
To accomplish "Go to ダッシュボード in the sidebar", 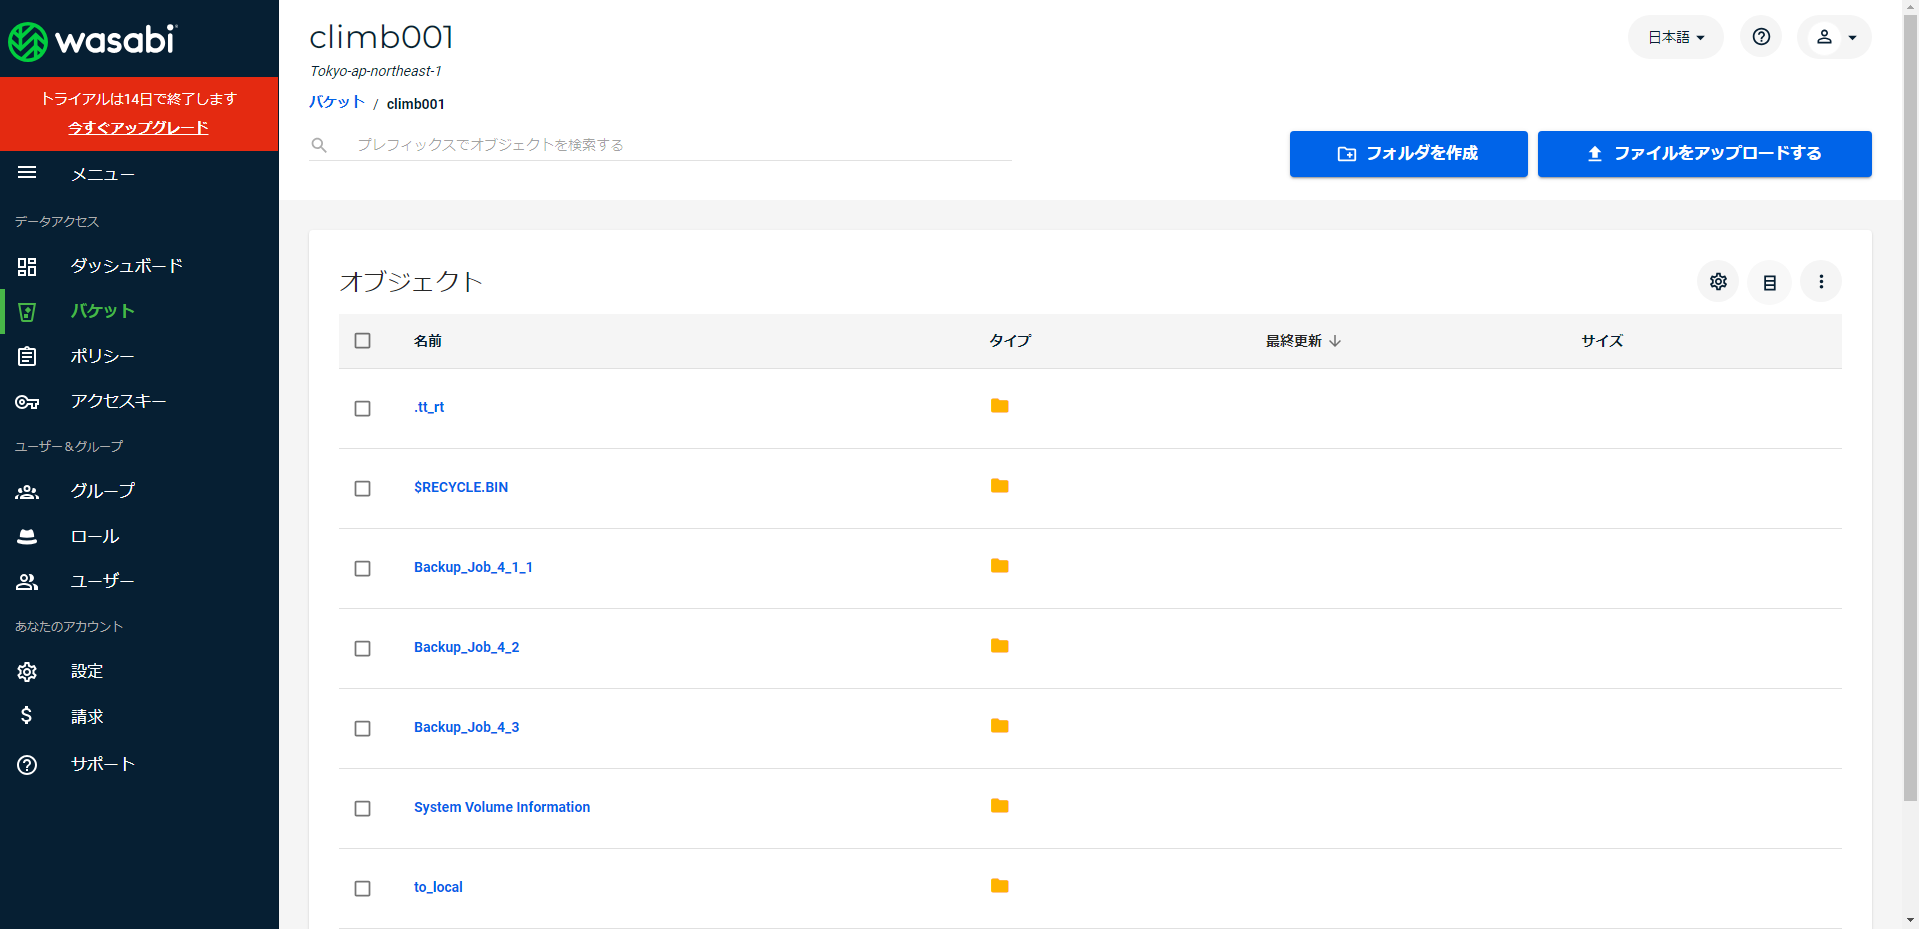I will [126, 266].
